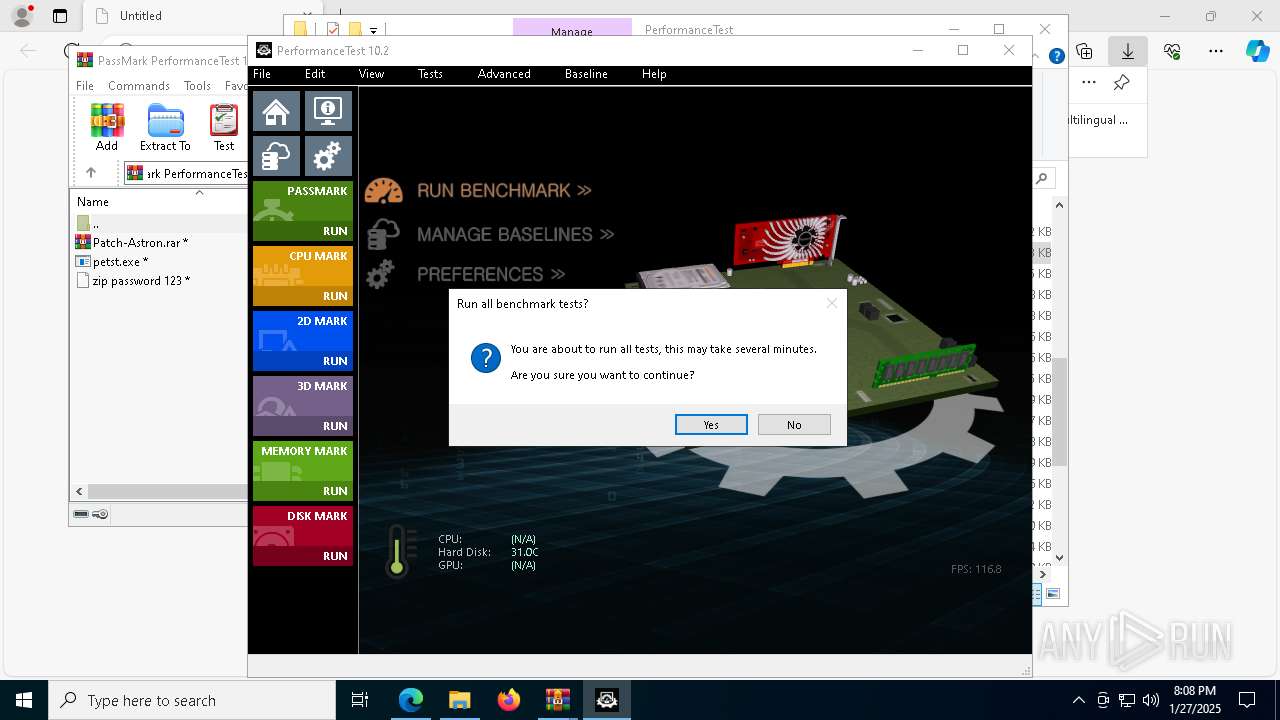Click File Explorer help question icon
Image resolution: width=1280 pixels, height=720 pixels.
pyautogui.click(x=1056, y=56)
